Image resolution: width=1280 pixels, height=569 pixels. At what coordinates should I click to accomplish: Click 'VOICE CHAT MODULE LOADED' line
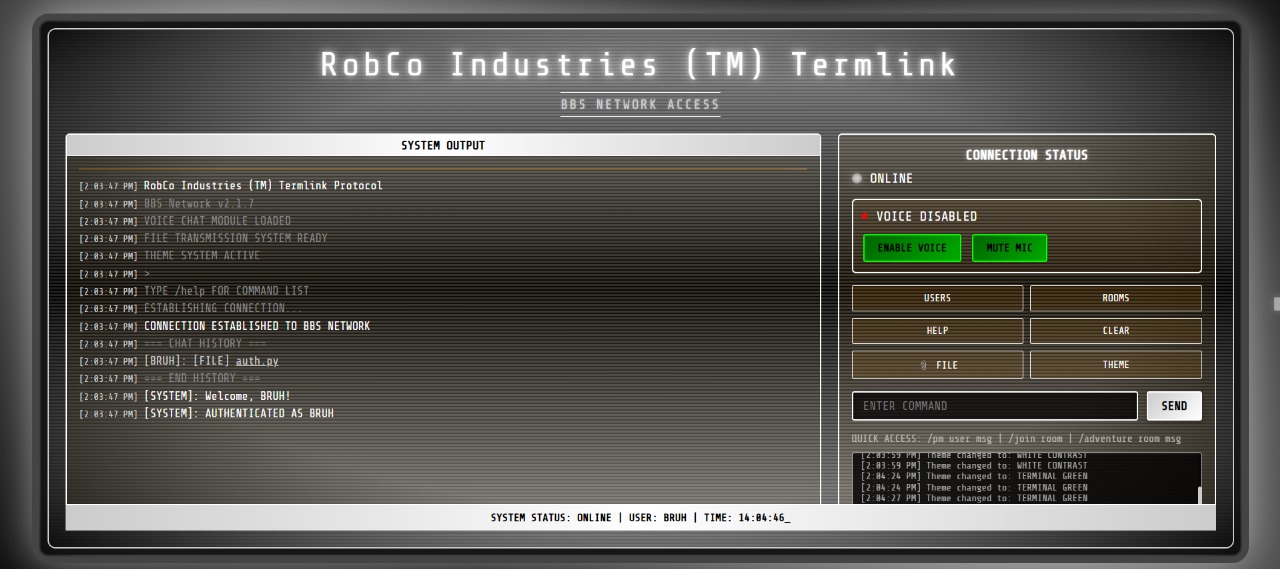(218, 221)
